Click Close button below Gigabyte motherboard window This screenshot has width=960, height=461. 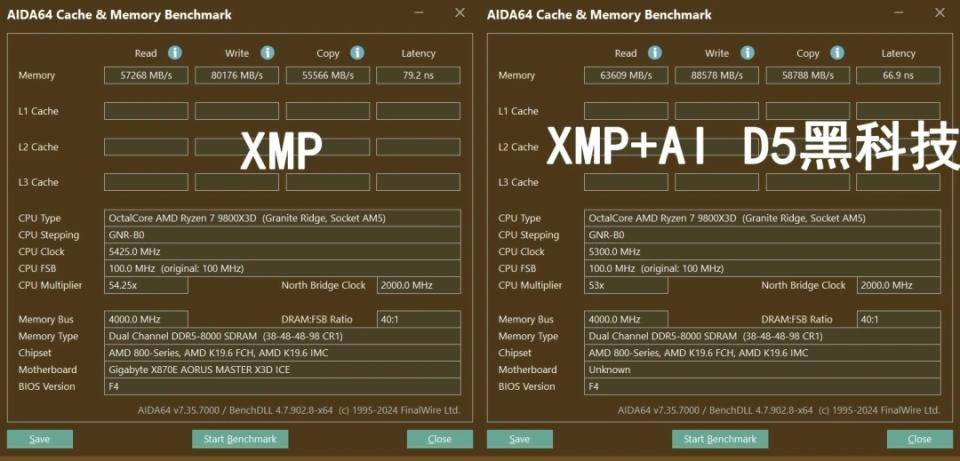[x=439, y=439]
